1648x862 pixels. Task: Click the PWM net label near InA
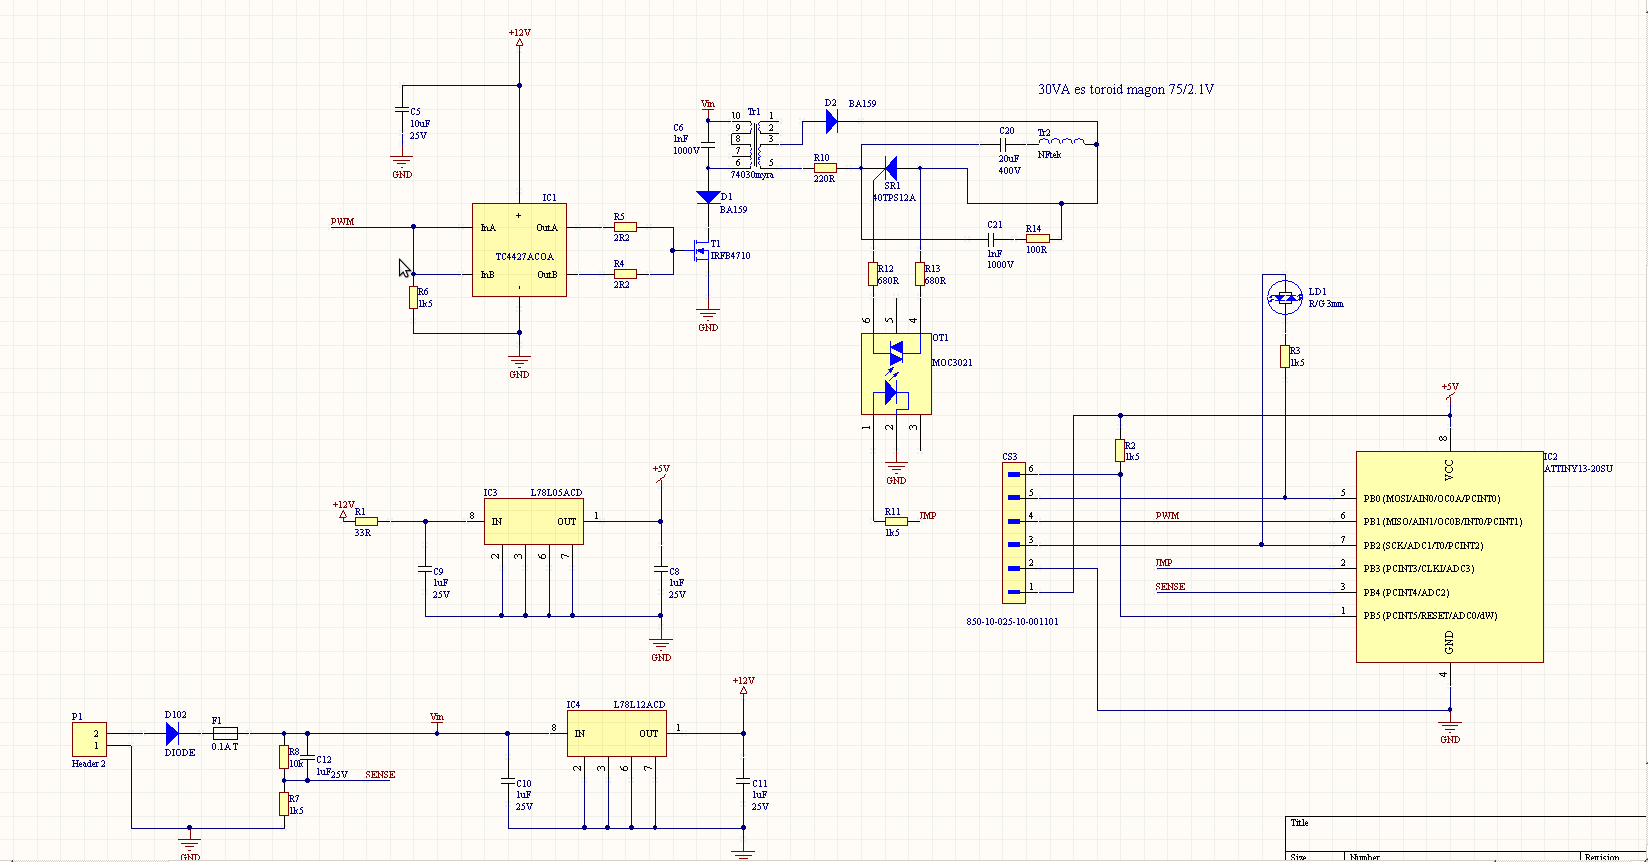(342, 222)
